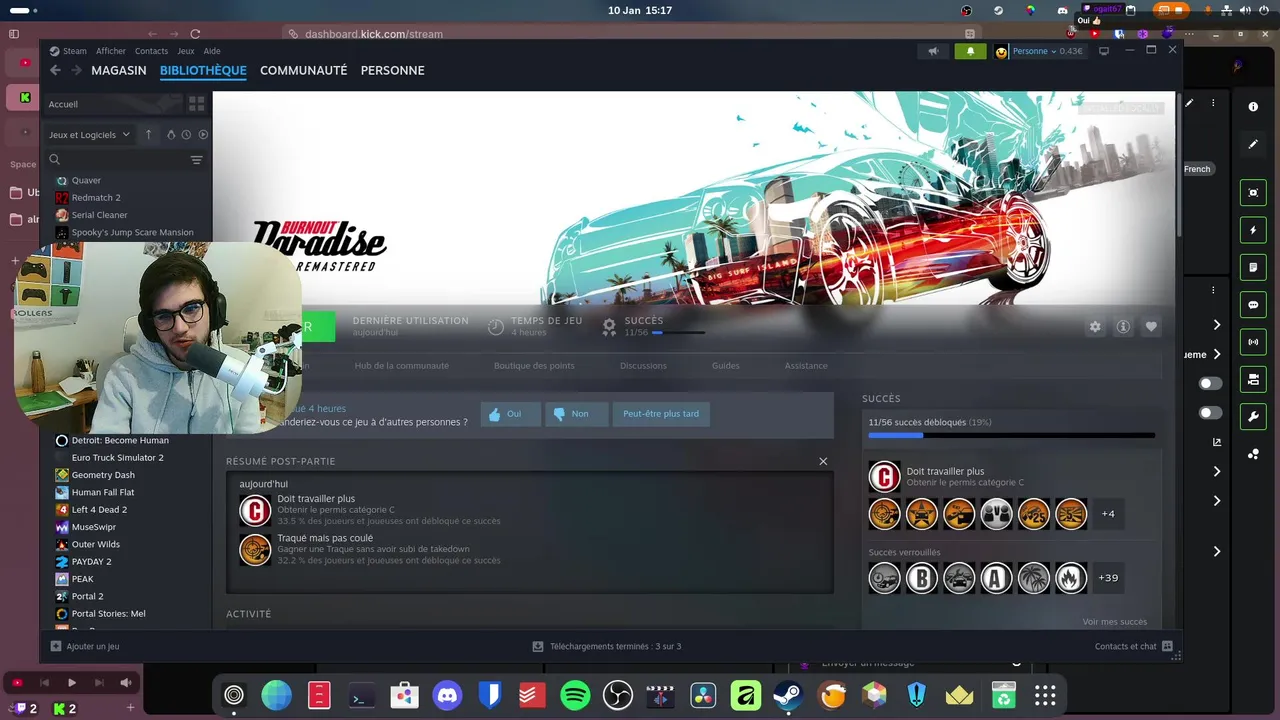Open Steam notifications bell
Image resolution: width=1280 pixels, height=720 pixels.
click(970, 51)
